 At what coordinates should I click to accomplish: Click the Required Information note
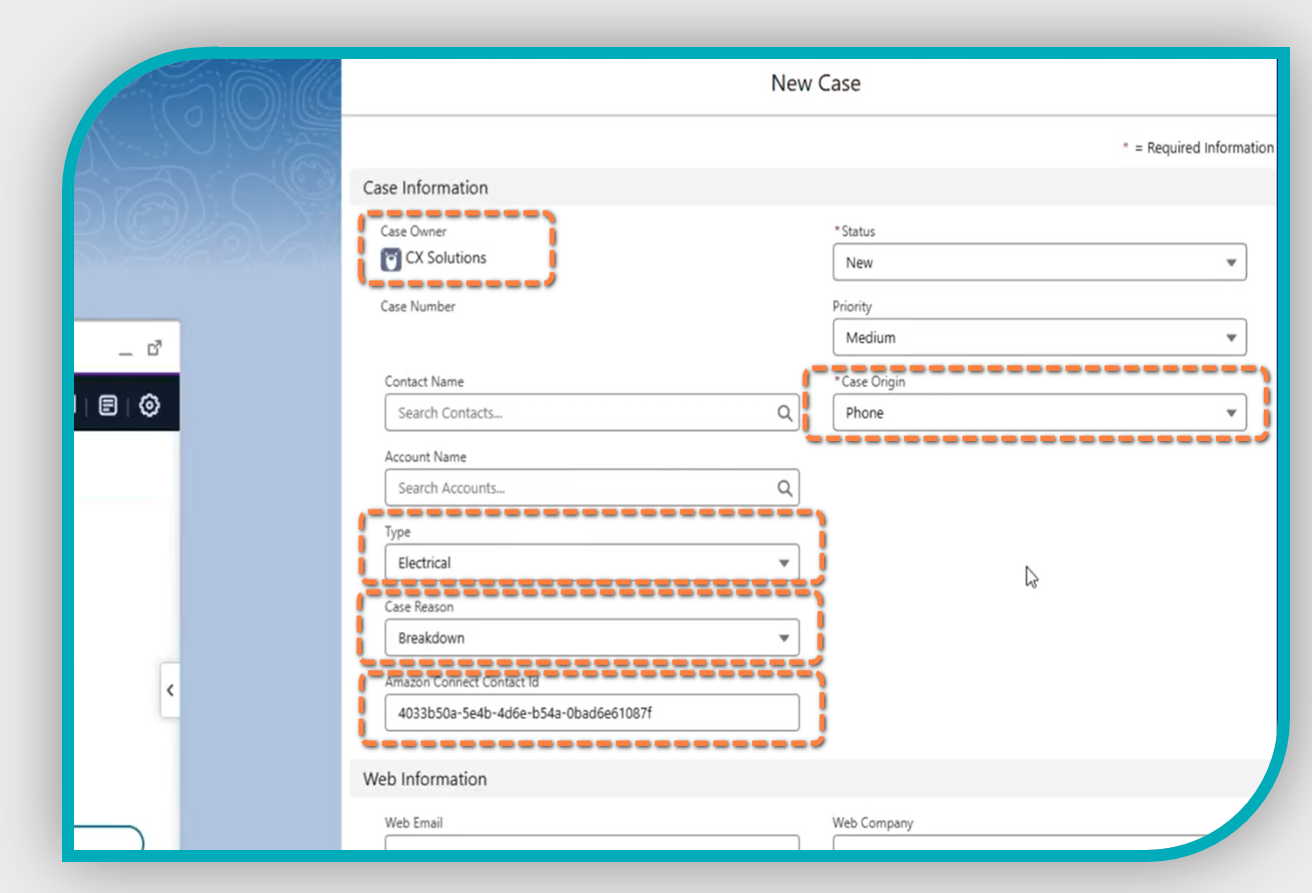click(1198, 148)
